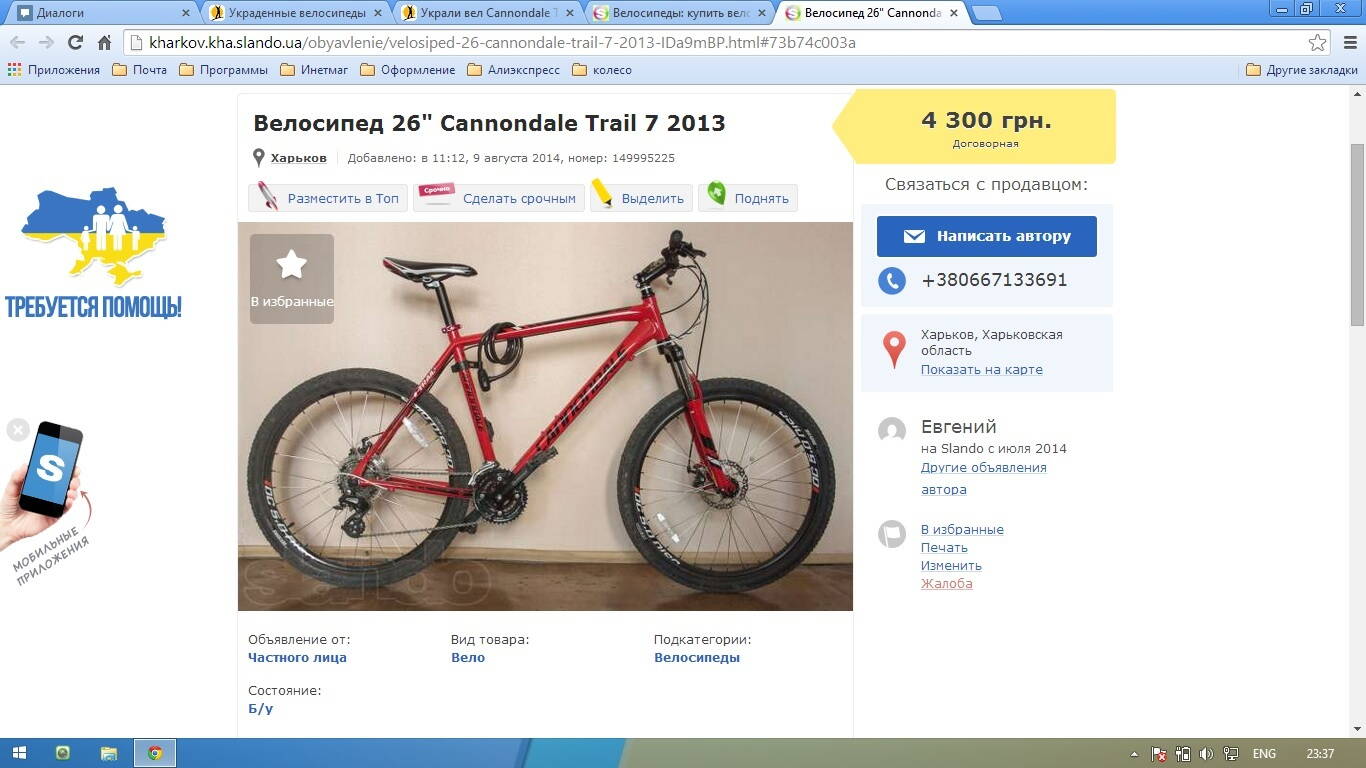Open File Explorer from taskbar
The width and height of the screenshot is (1366, 768).
(x=109, y=753)
